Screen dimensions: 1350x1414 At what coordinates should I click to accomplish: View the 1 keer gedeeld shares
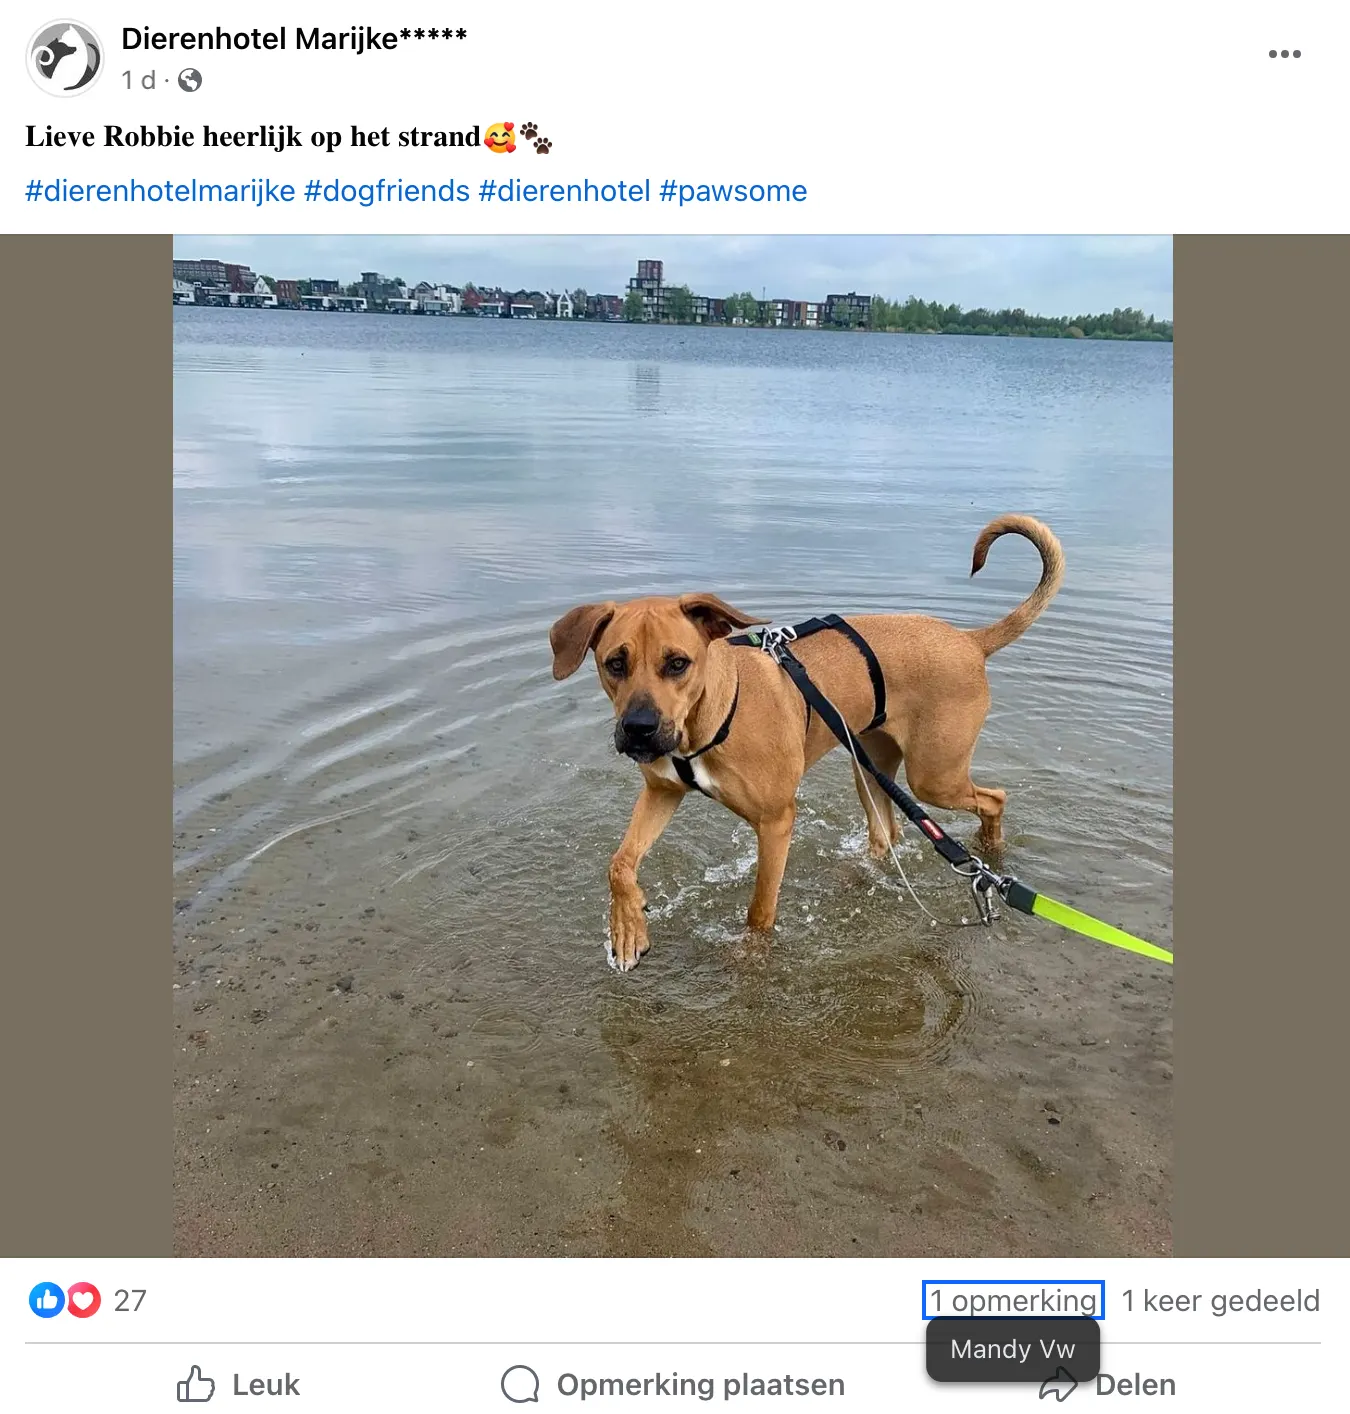click(x=1221, y=1300)
